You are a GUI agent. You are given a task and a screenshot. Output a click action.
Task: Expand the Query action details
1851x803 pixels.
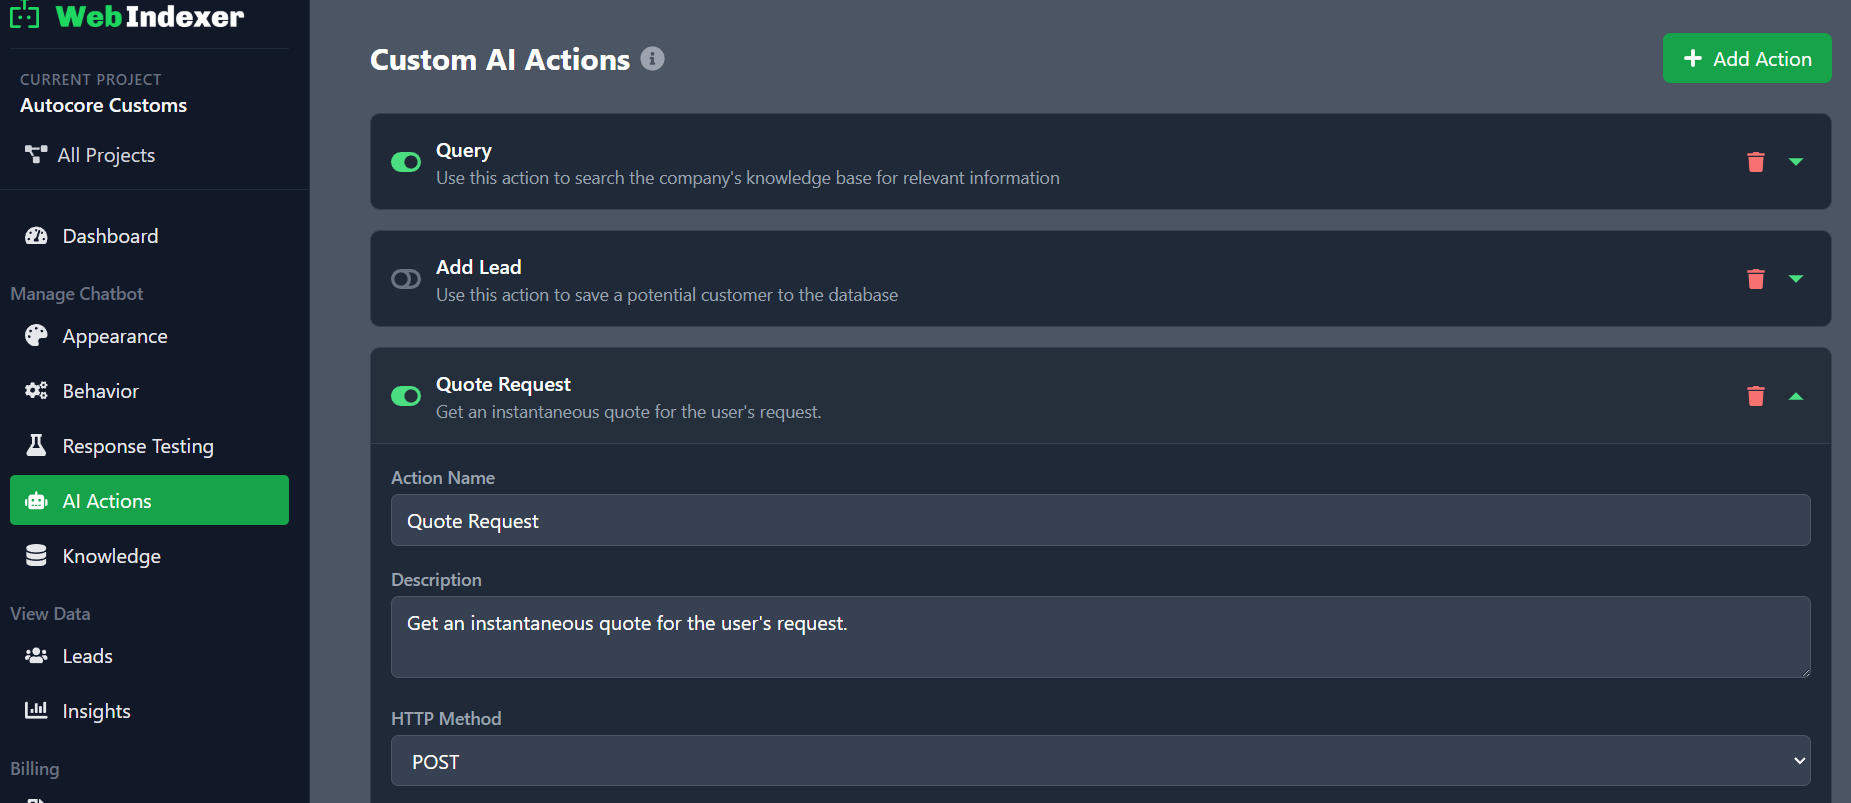pyautogui.click(x=1797, y=161)
